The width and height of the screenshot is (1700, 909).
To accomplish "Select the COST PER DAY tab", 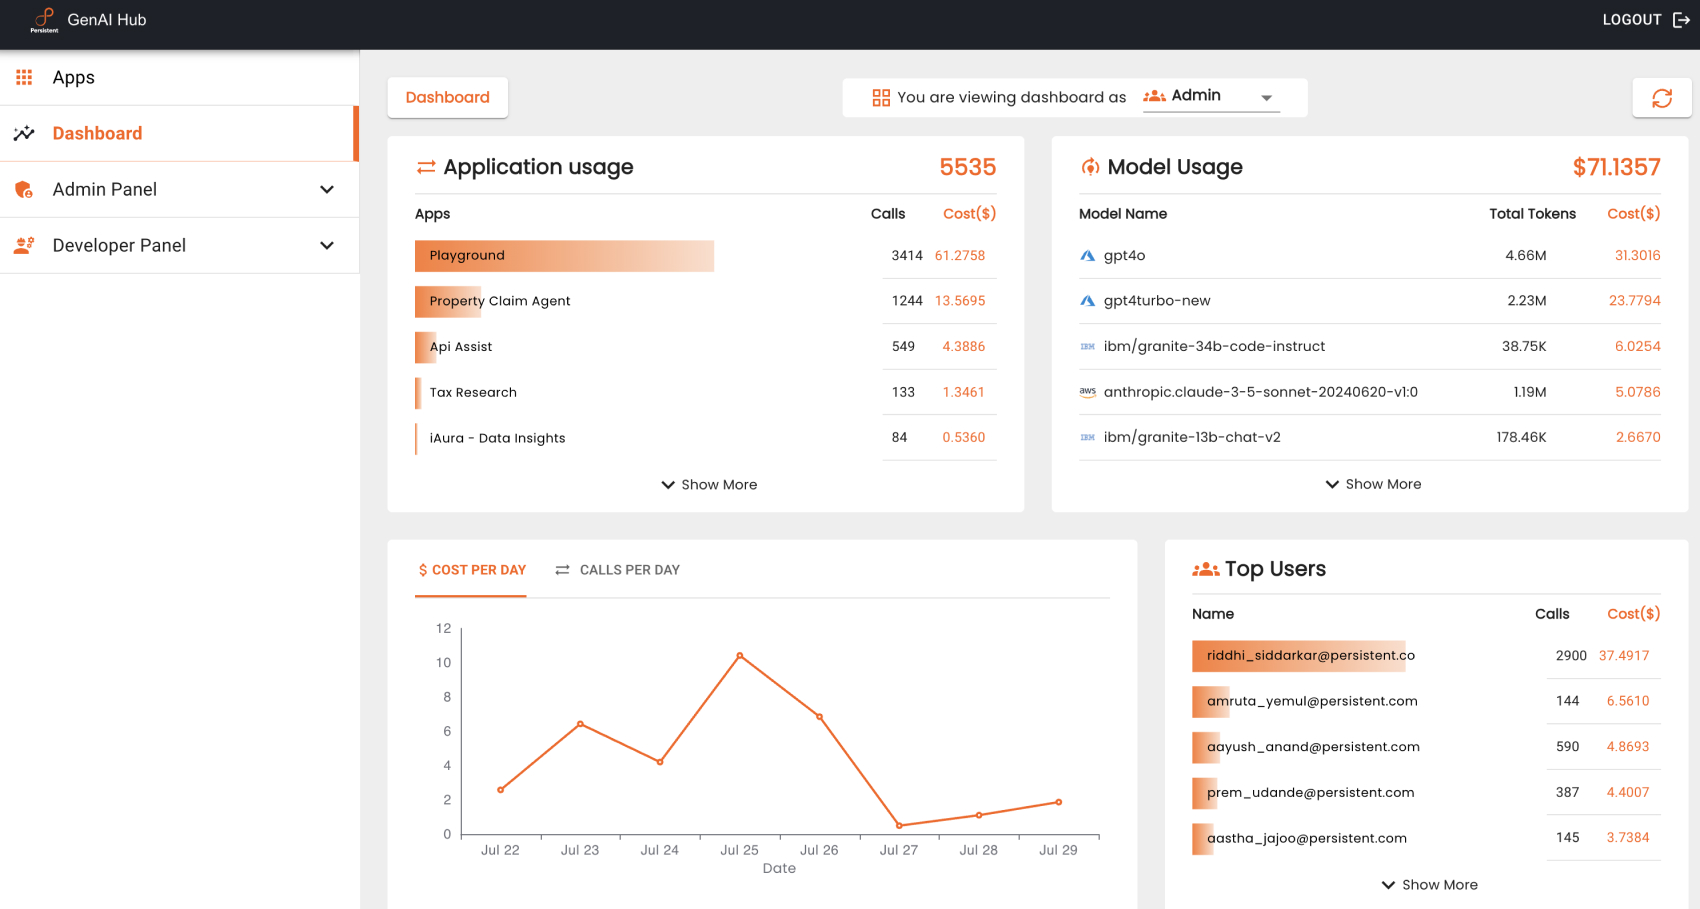I will [x=470, y=570].
